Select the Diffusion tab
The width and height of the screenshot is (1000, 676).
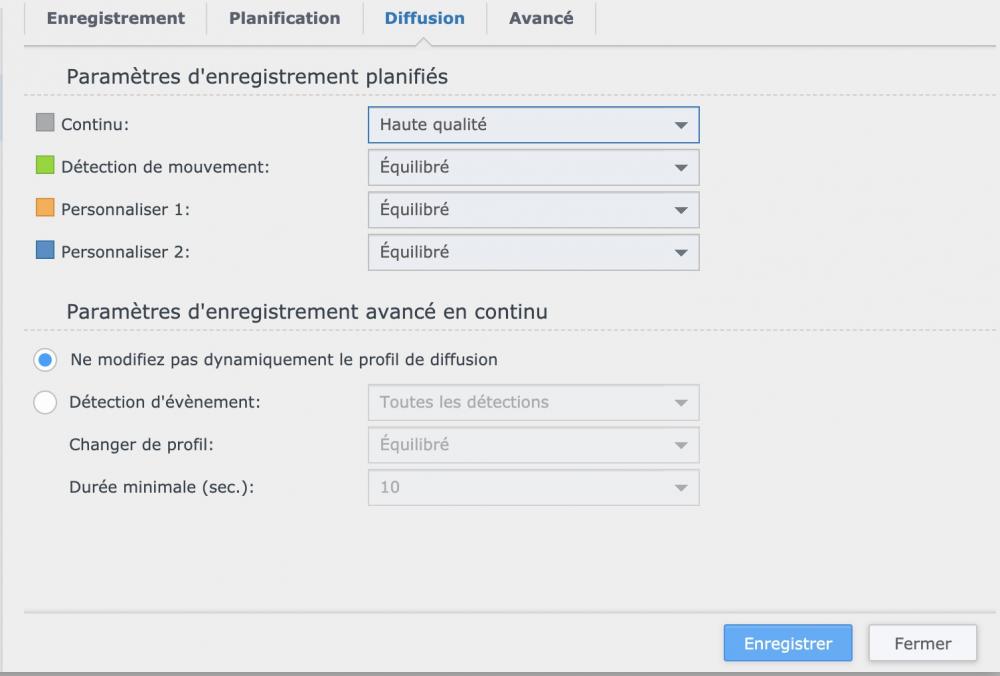pos(424,18)
